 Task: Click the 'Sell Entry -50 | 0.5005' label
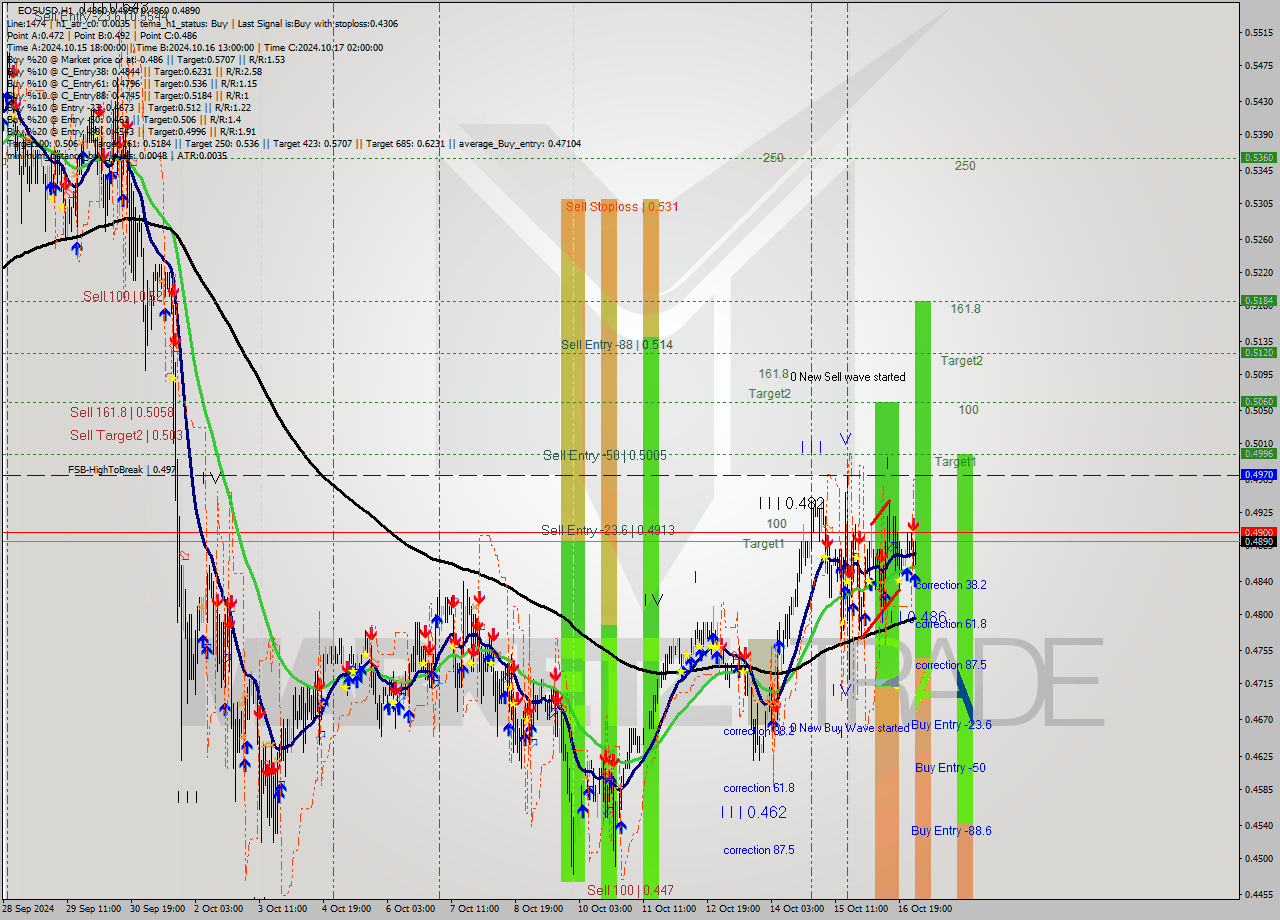click(x=604, y=455)
